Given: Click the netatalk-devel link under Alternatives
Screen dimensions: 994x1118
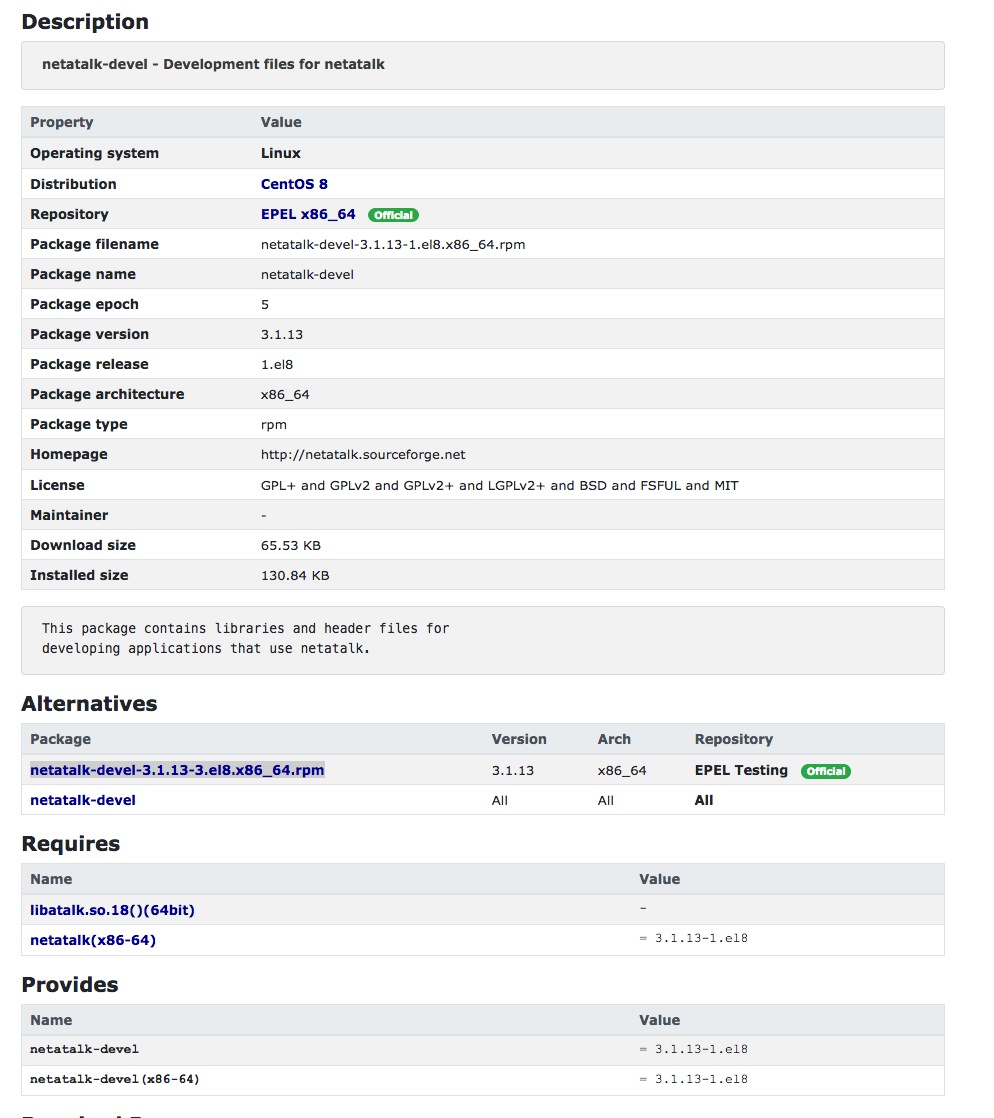Looking at the screenshot, I should click(x=83, y=800).
